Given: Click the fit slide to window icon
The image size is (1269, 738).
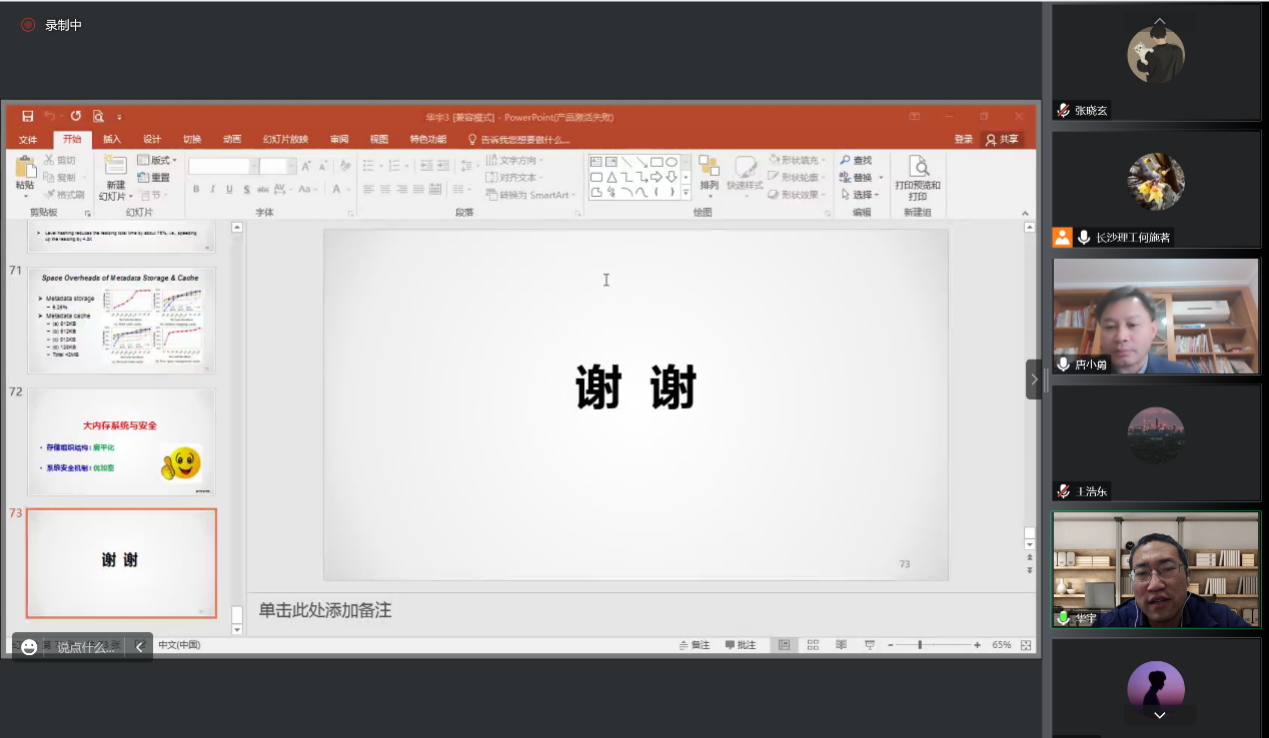Looking at the screenshot, I should (1026, 645).
